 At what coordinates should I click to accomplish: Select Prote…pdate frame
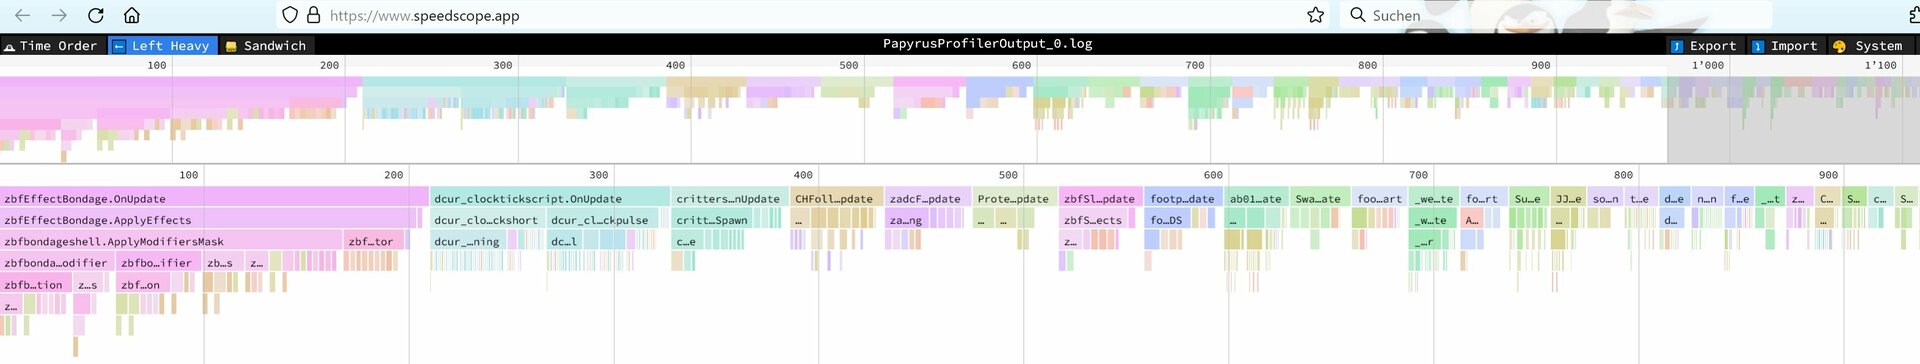coord(1014,198)
